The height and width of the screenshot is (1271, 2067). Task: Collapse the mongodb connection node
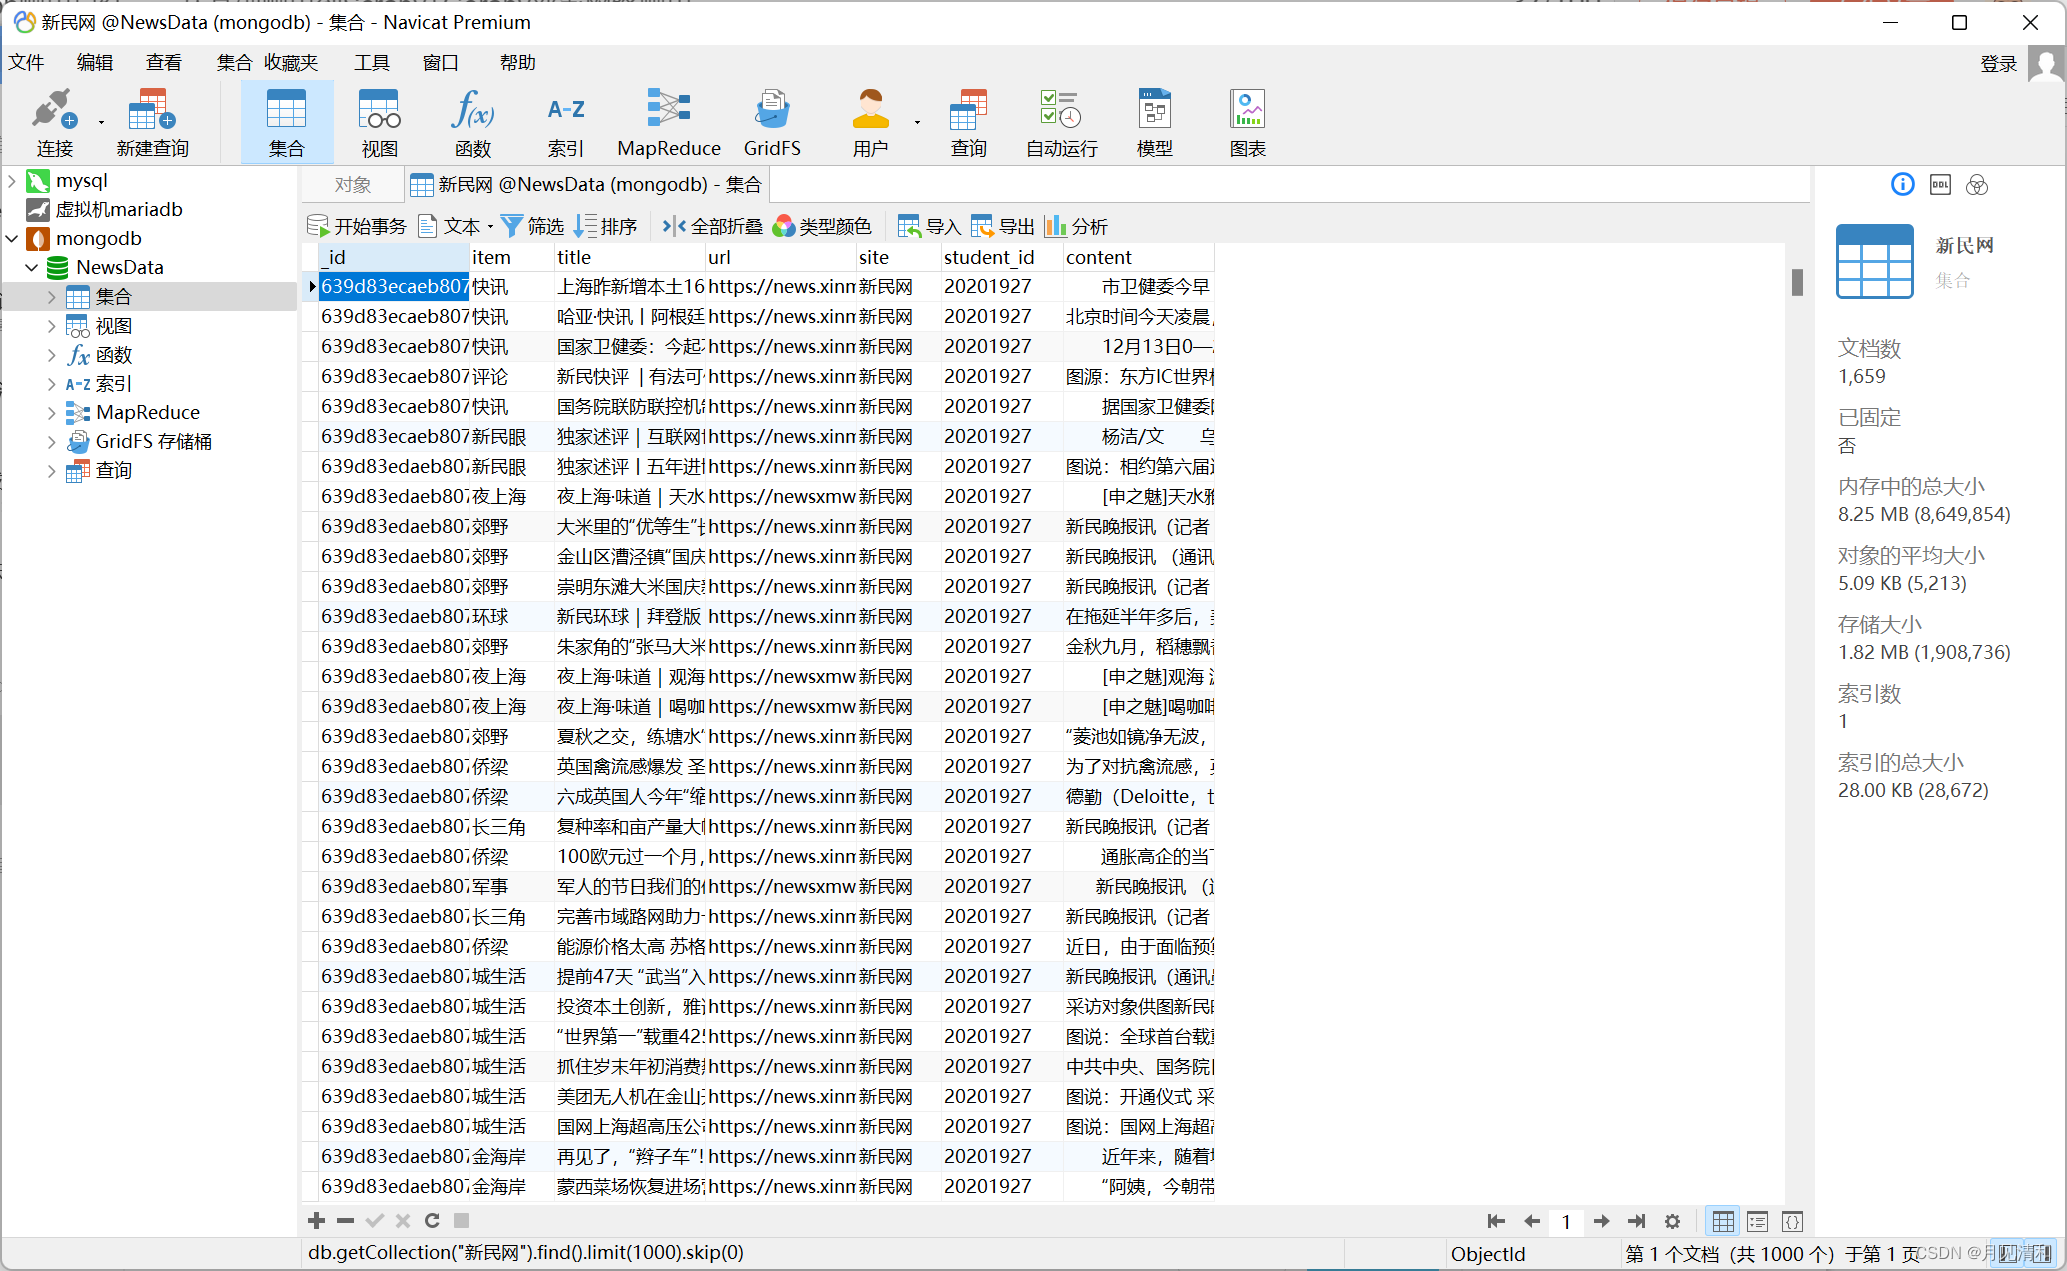click(12, 239)
